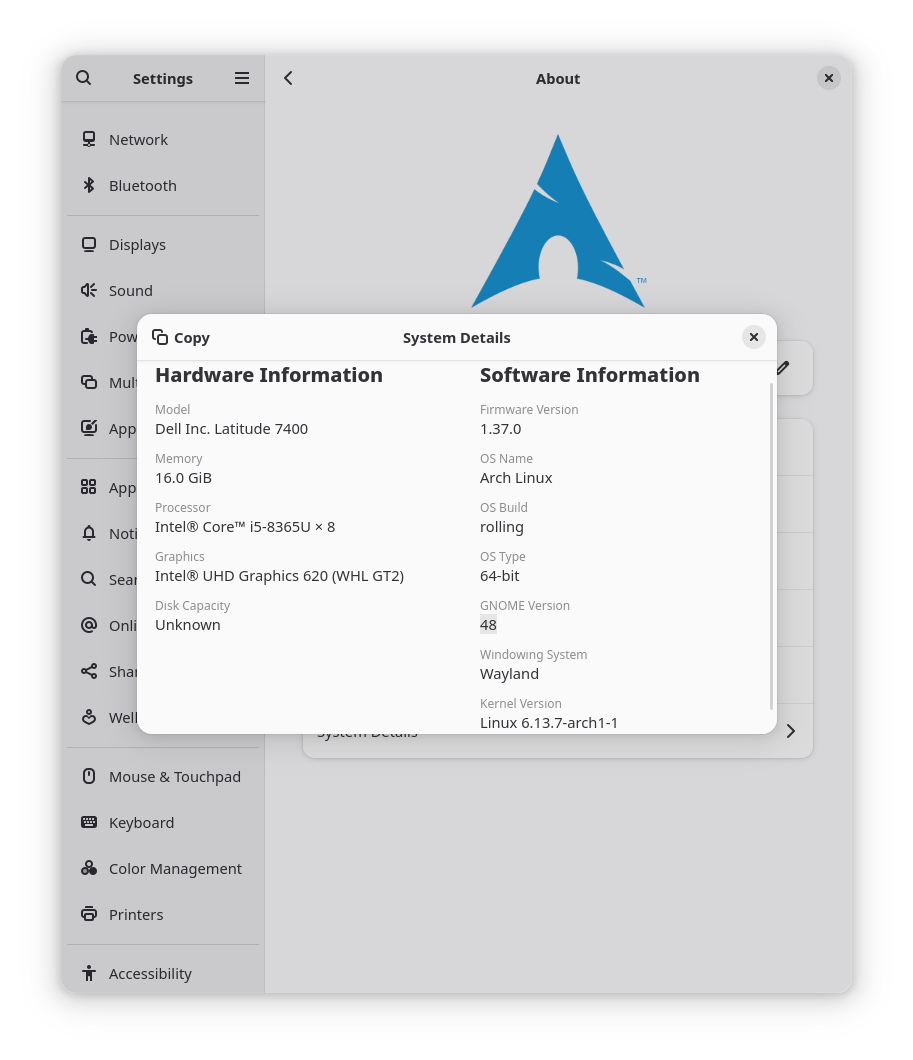913x1060 pixels.
Task: Copy the system details to clipboard
Action: tap(181, 337)
